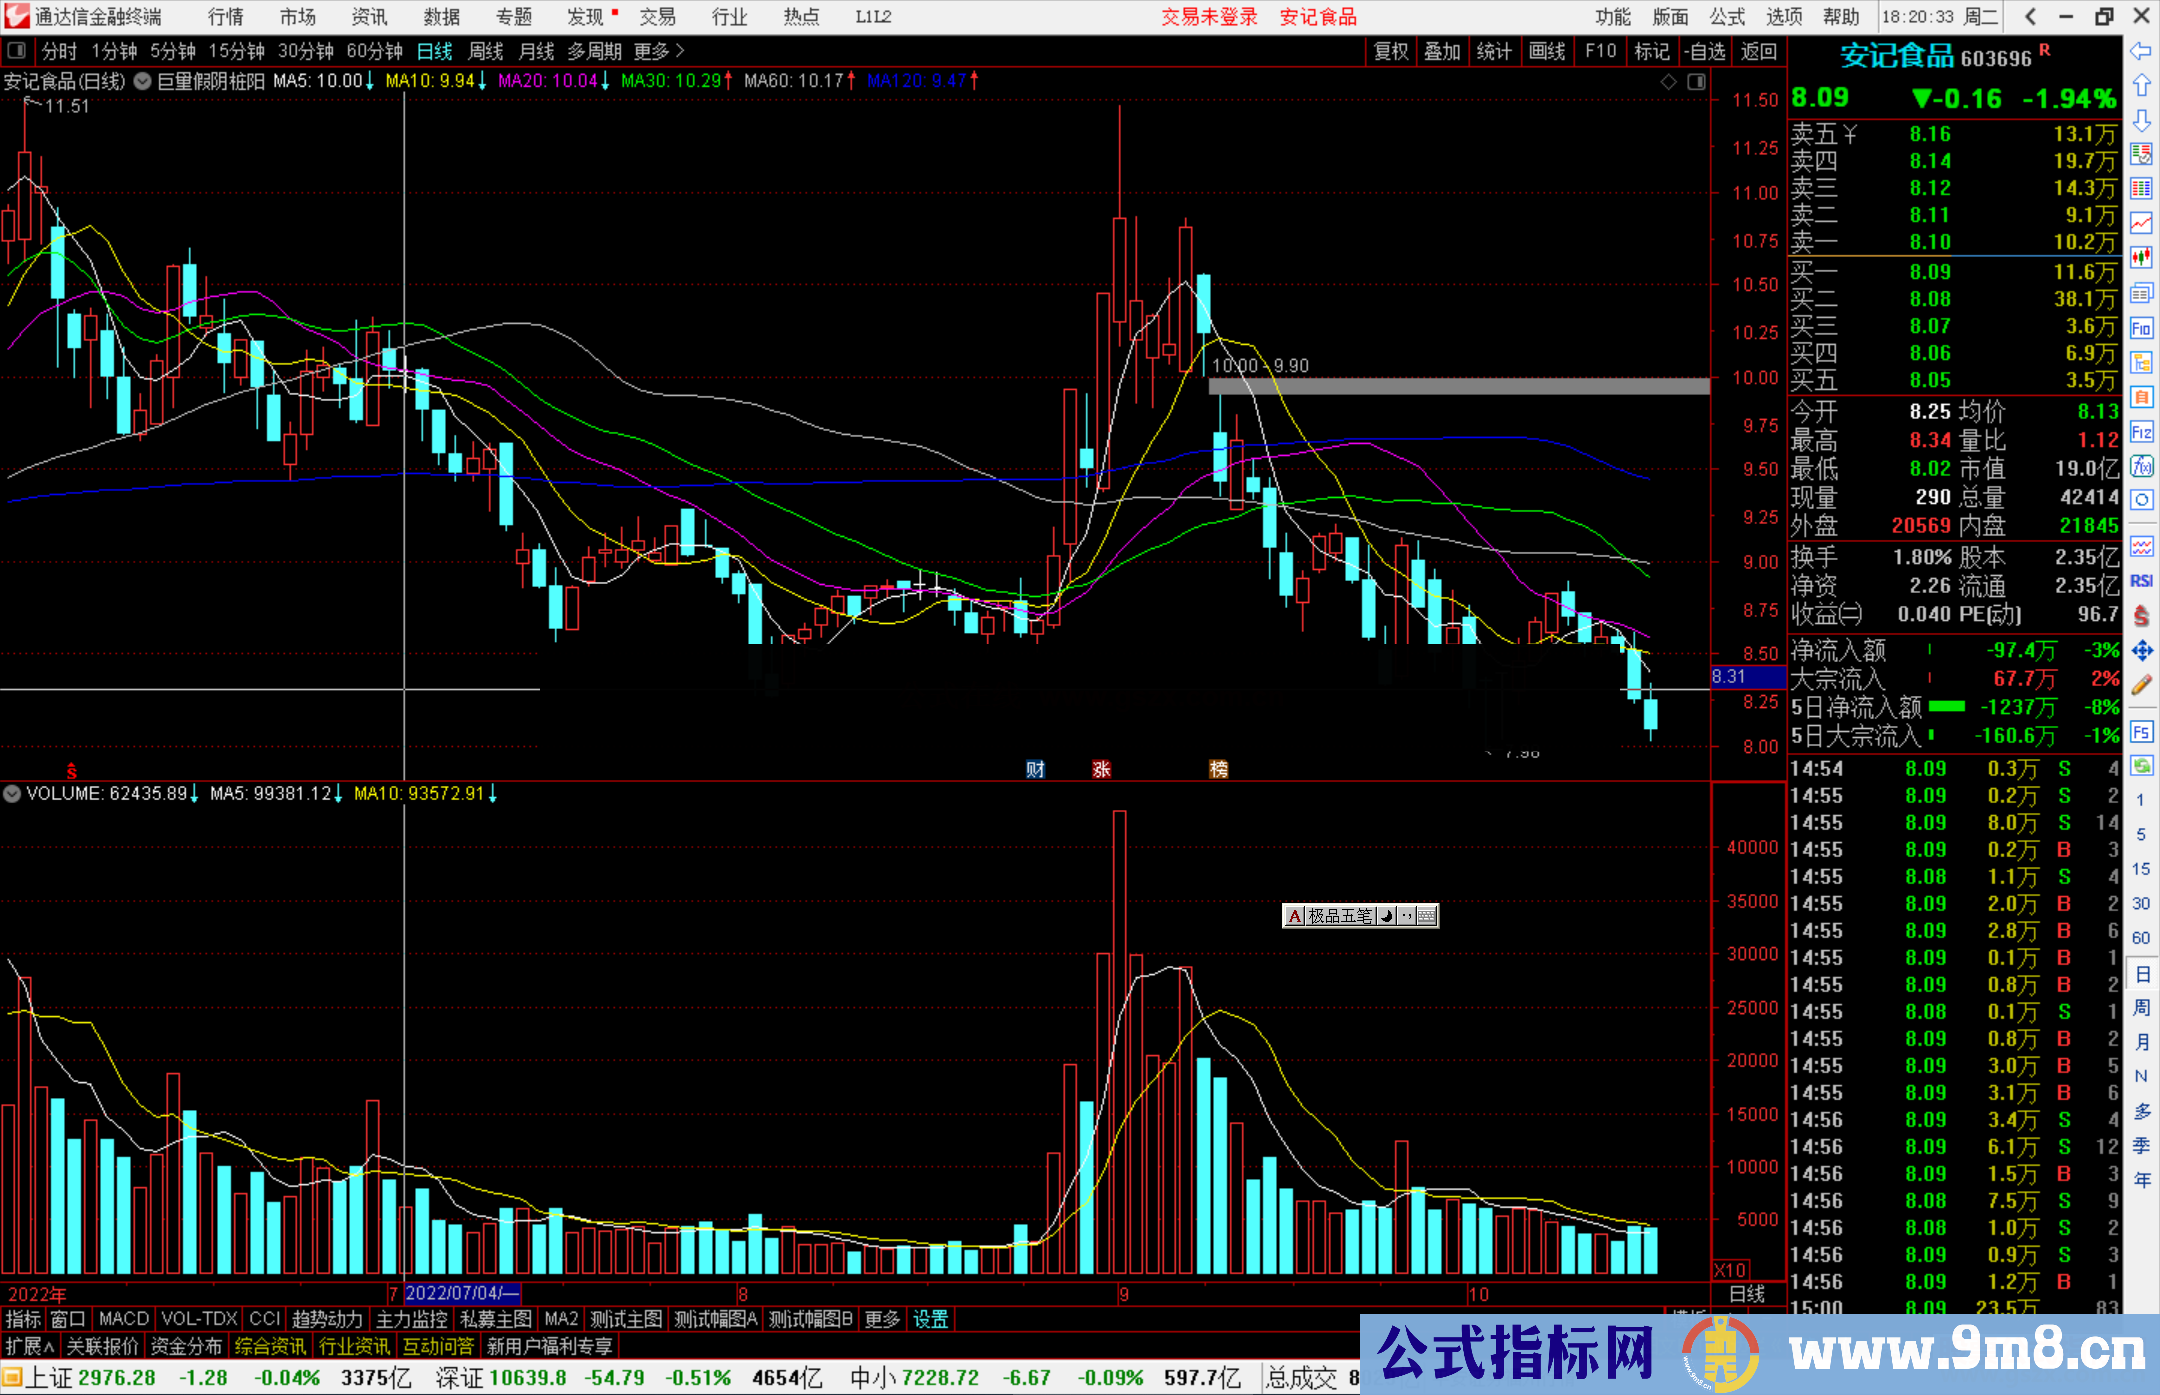Toggle the panel icon left of 分时

coord(17,50)
